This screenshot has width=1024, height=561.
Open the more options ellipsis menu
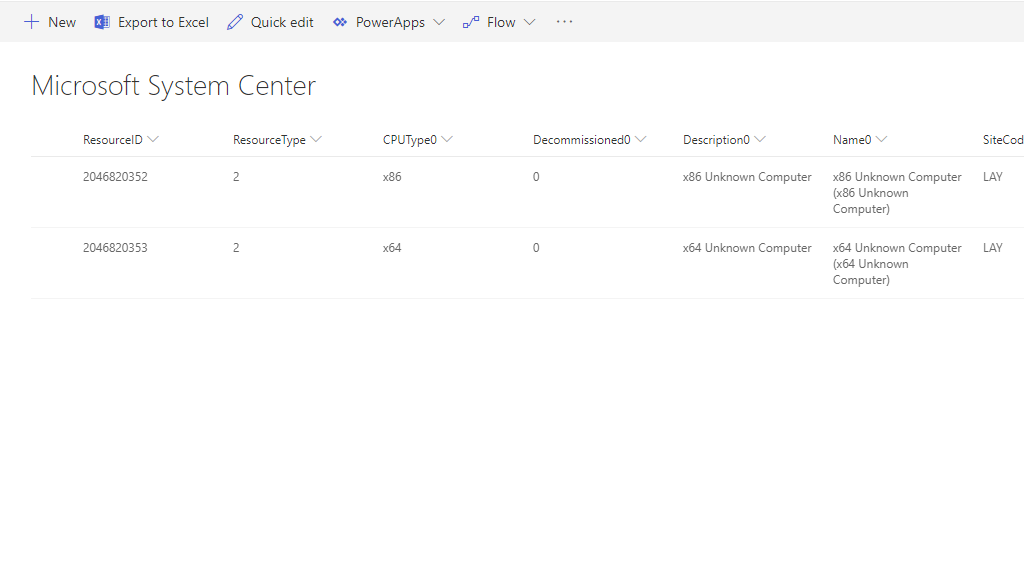pyautogui.click(x=565, y=22)
